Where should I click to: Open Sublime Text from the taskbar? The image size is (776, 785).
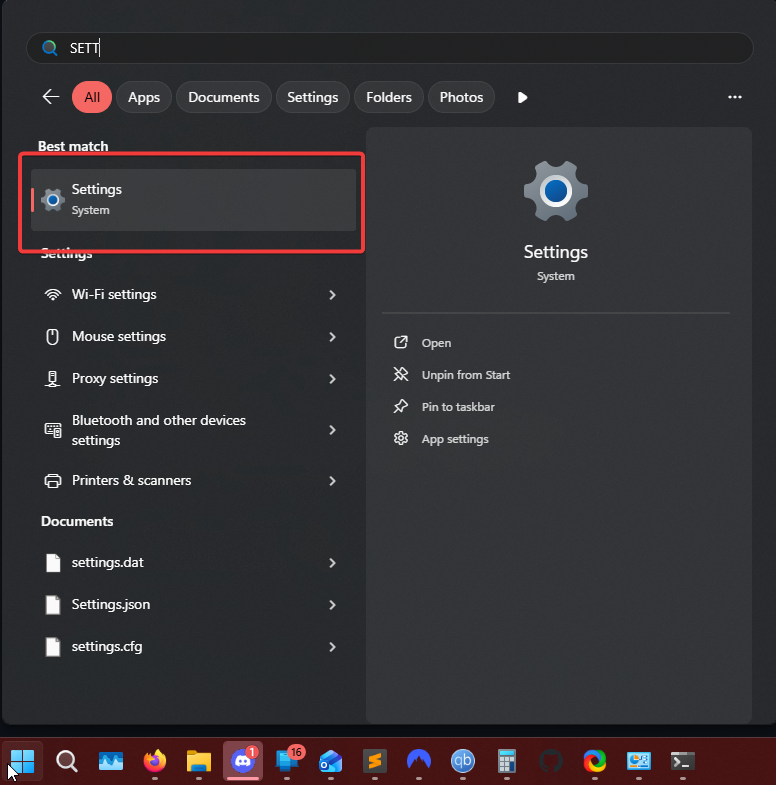[x=375, y=761]
